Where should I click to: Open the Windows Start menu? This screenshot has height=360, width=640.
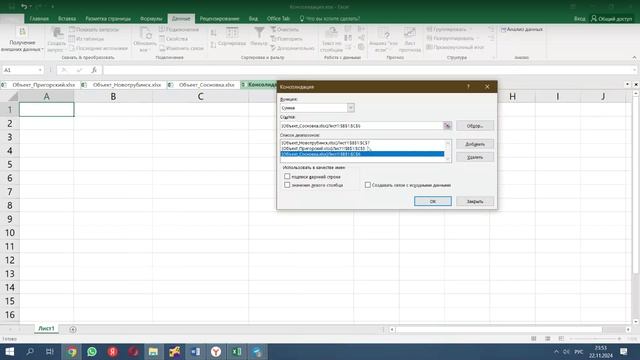(x=9, y=351)
